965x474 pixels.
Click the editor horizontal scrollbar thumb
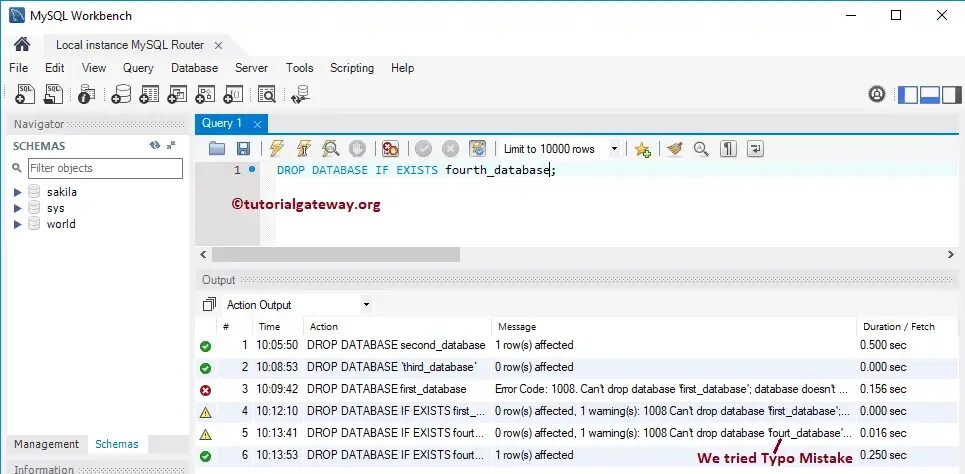pyautogui.click(x=335, y=254)
